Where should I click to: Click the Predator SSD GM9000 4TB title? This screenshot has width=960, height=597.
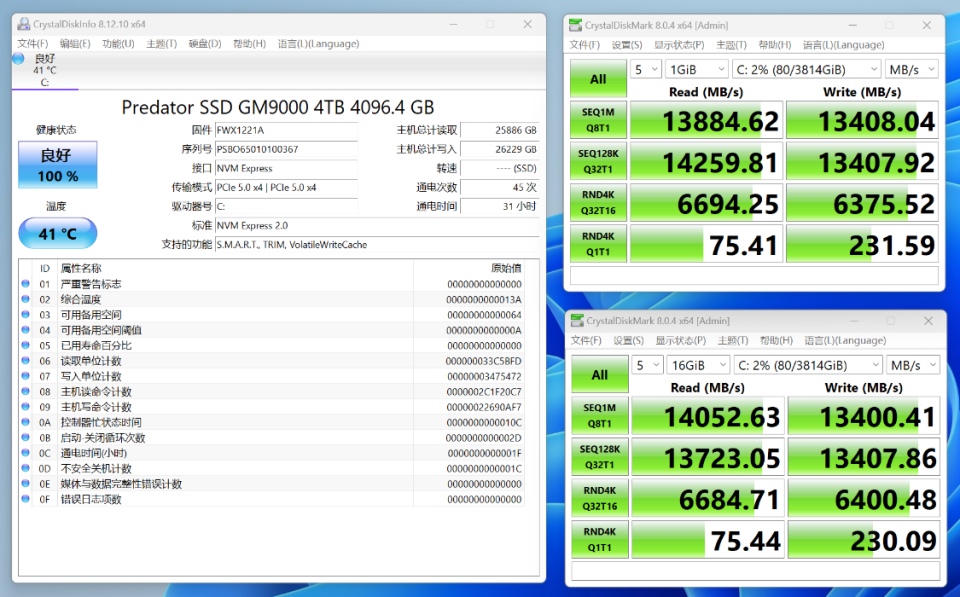278,107
